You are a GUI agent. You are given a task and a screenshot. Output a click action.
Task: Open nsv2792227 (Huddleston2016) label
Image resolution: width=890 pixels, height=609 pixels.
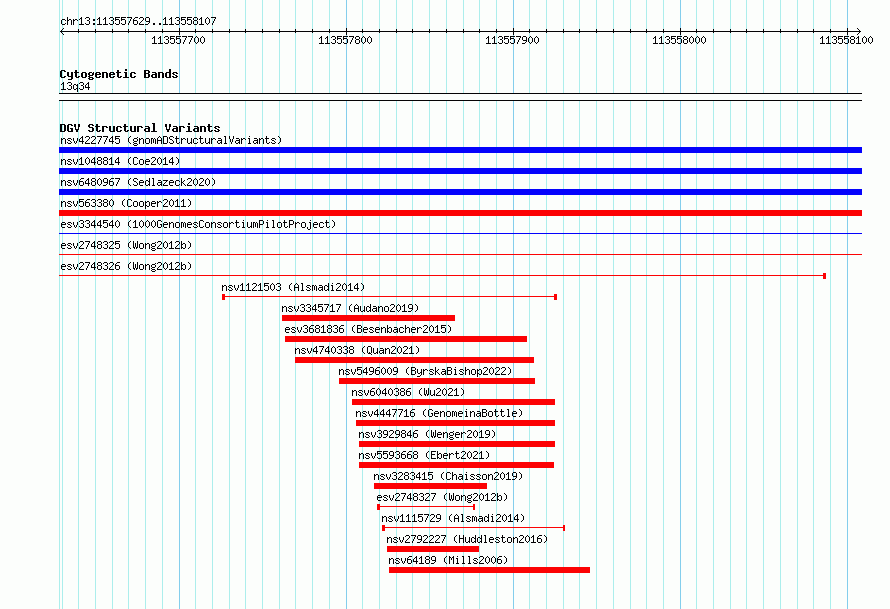[467, 539]
